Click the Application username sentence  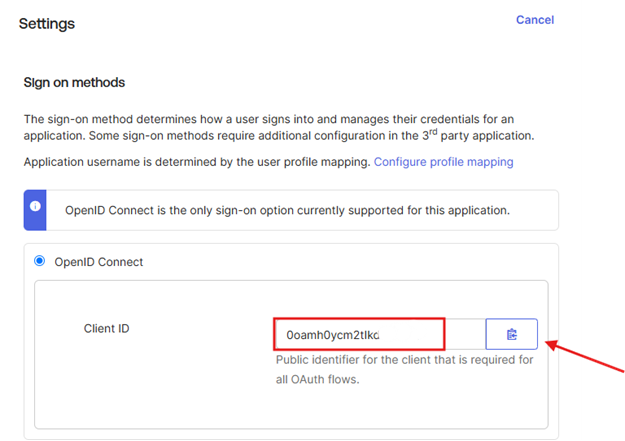tap(197, 161)
